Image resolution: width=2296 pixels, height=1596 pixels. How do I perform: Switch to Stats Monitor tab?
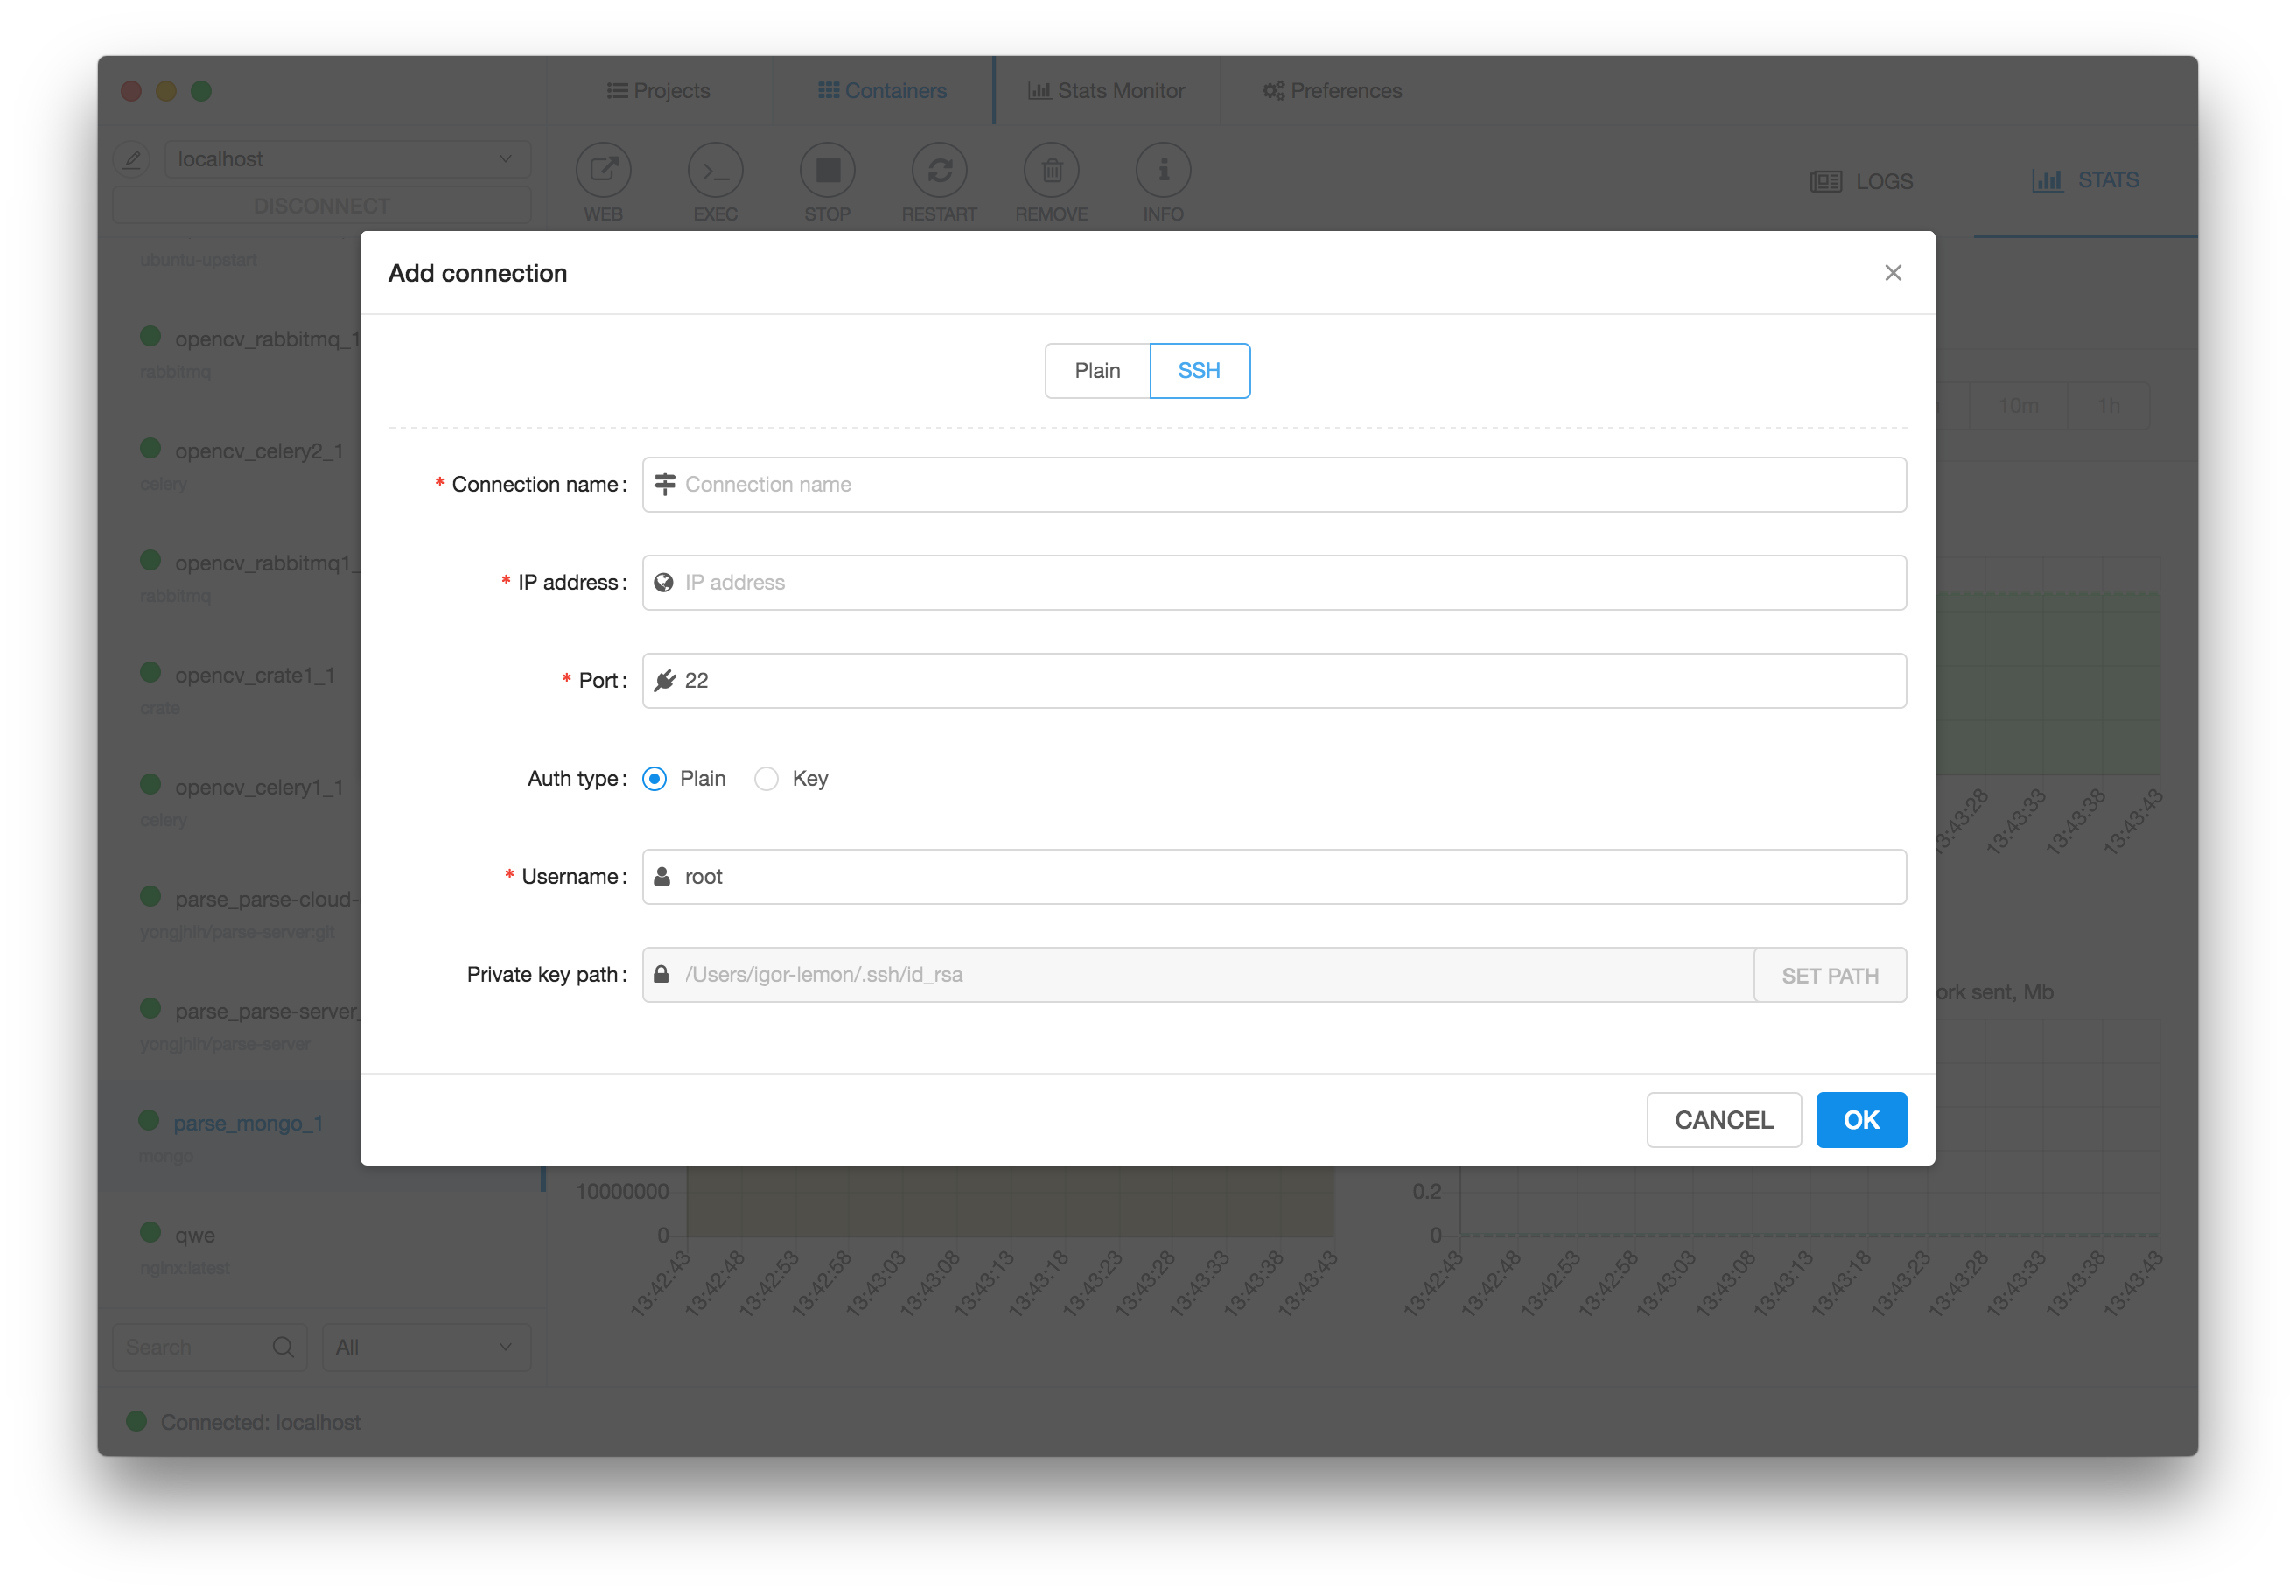[1106, 91]
